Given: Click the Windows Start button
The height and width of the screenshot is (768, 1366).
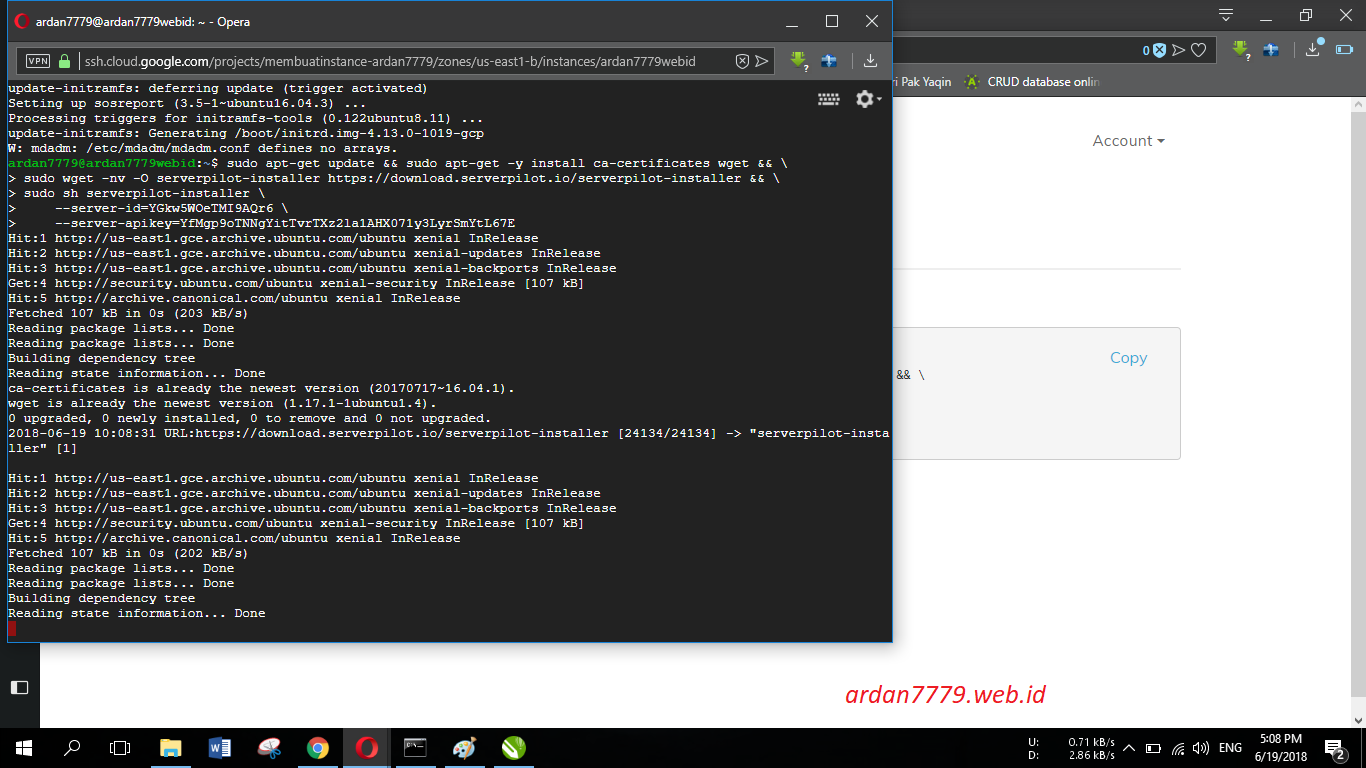Looking at the screenshot, I should point(21,747).
